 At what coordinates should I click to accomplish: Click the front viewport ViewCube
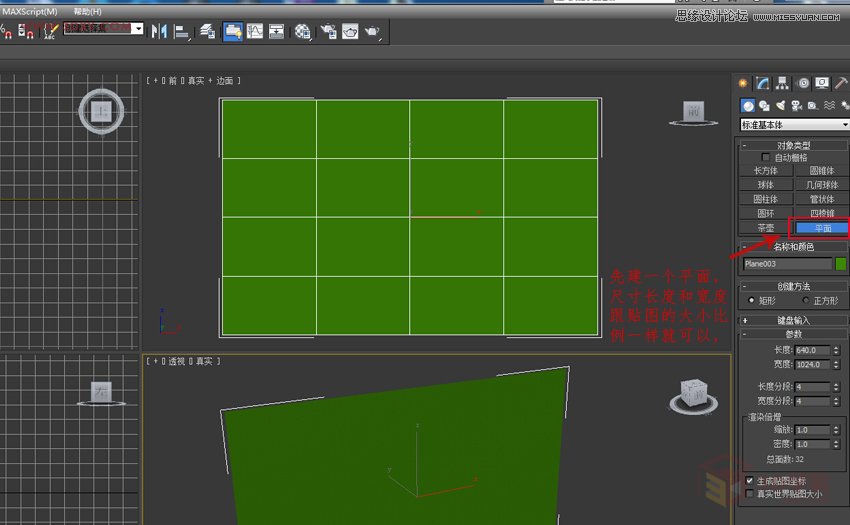tap(693, 113)
